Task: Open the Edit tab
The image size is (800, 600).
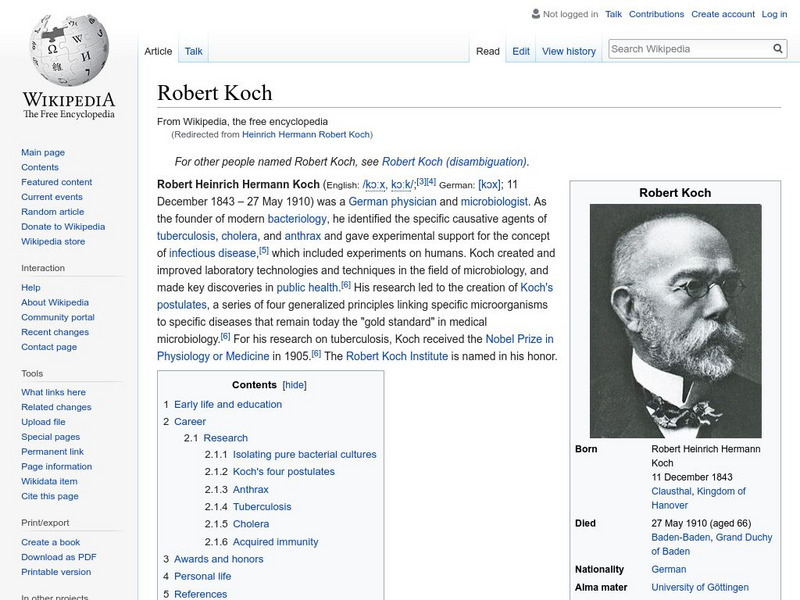Action: tap(521, 51)
